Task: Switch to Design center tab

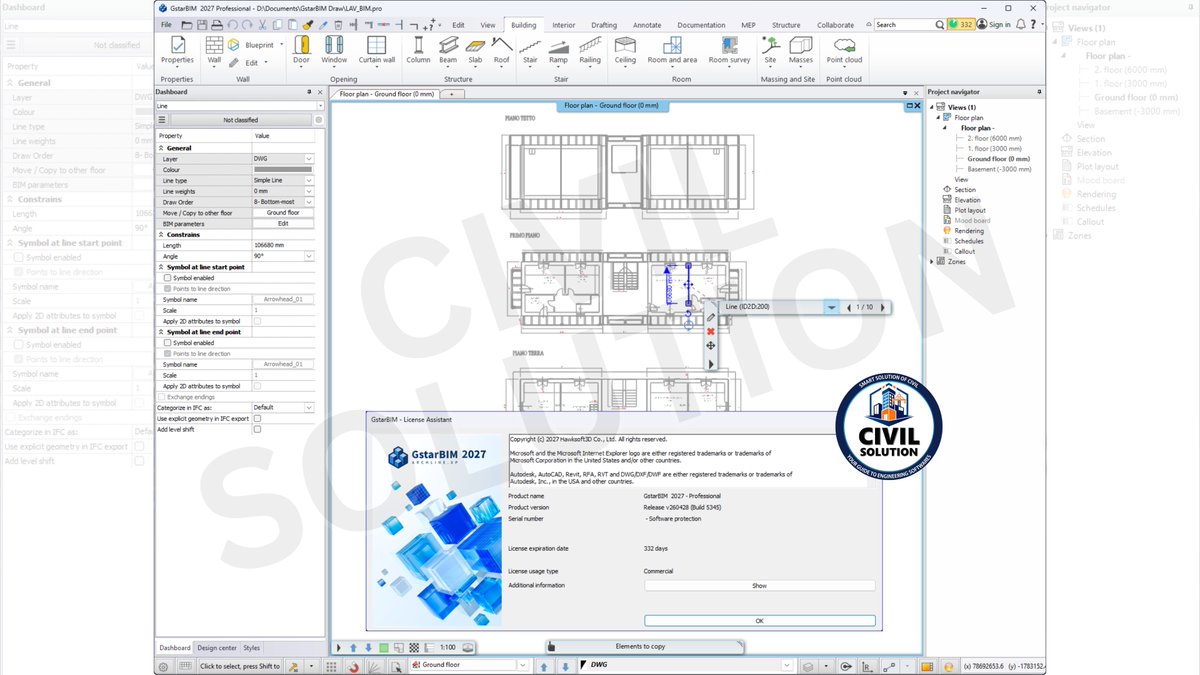Action: click(217, 648)
